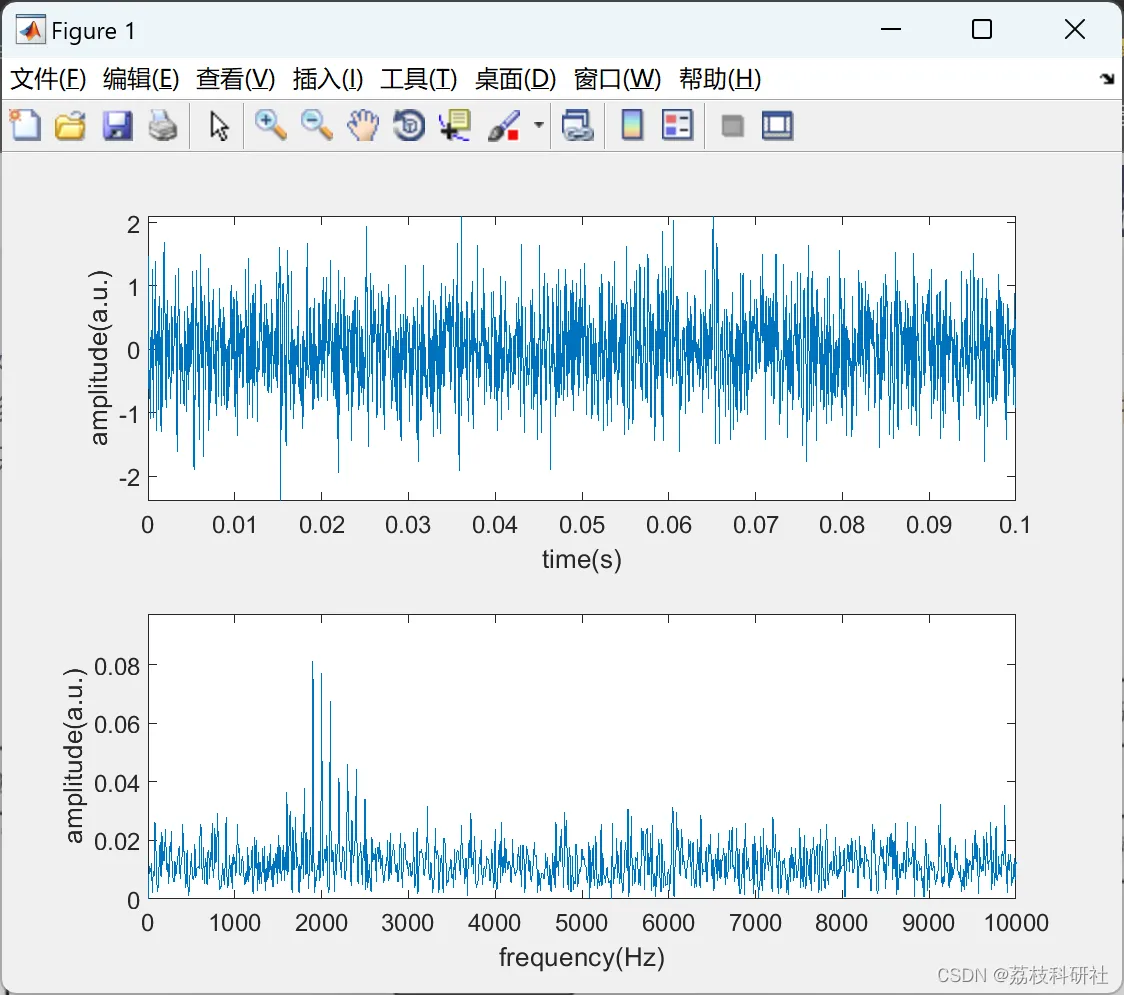The height and width of the screenshot is (995, 1124).
Task: Expand the brush color dropdown arrow
Action: (539, 125)
